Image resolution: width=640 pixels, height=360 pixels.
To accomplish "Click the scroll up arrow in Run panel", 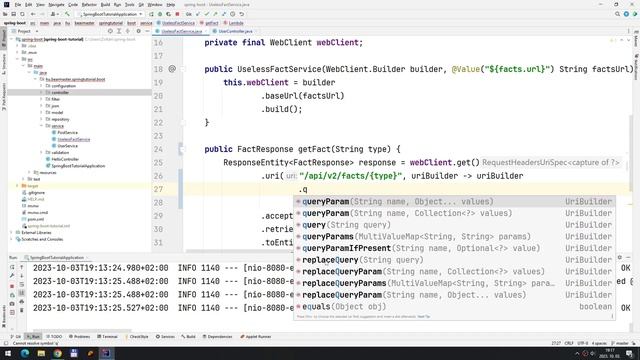I will [x=22, y=267].
